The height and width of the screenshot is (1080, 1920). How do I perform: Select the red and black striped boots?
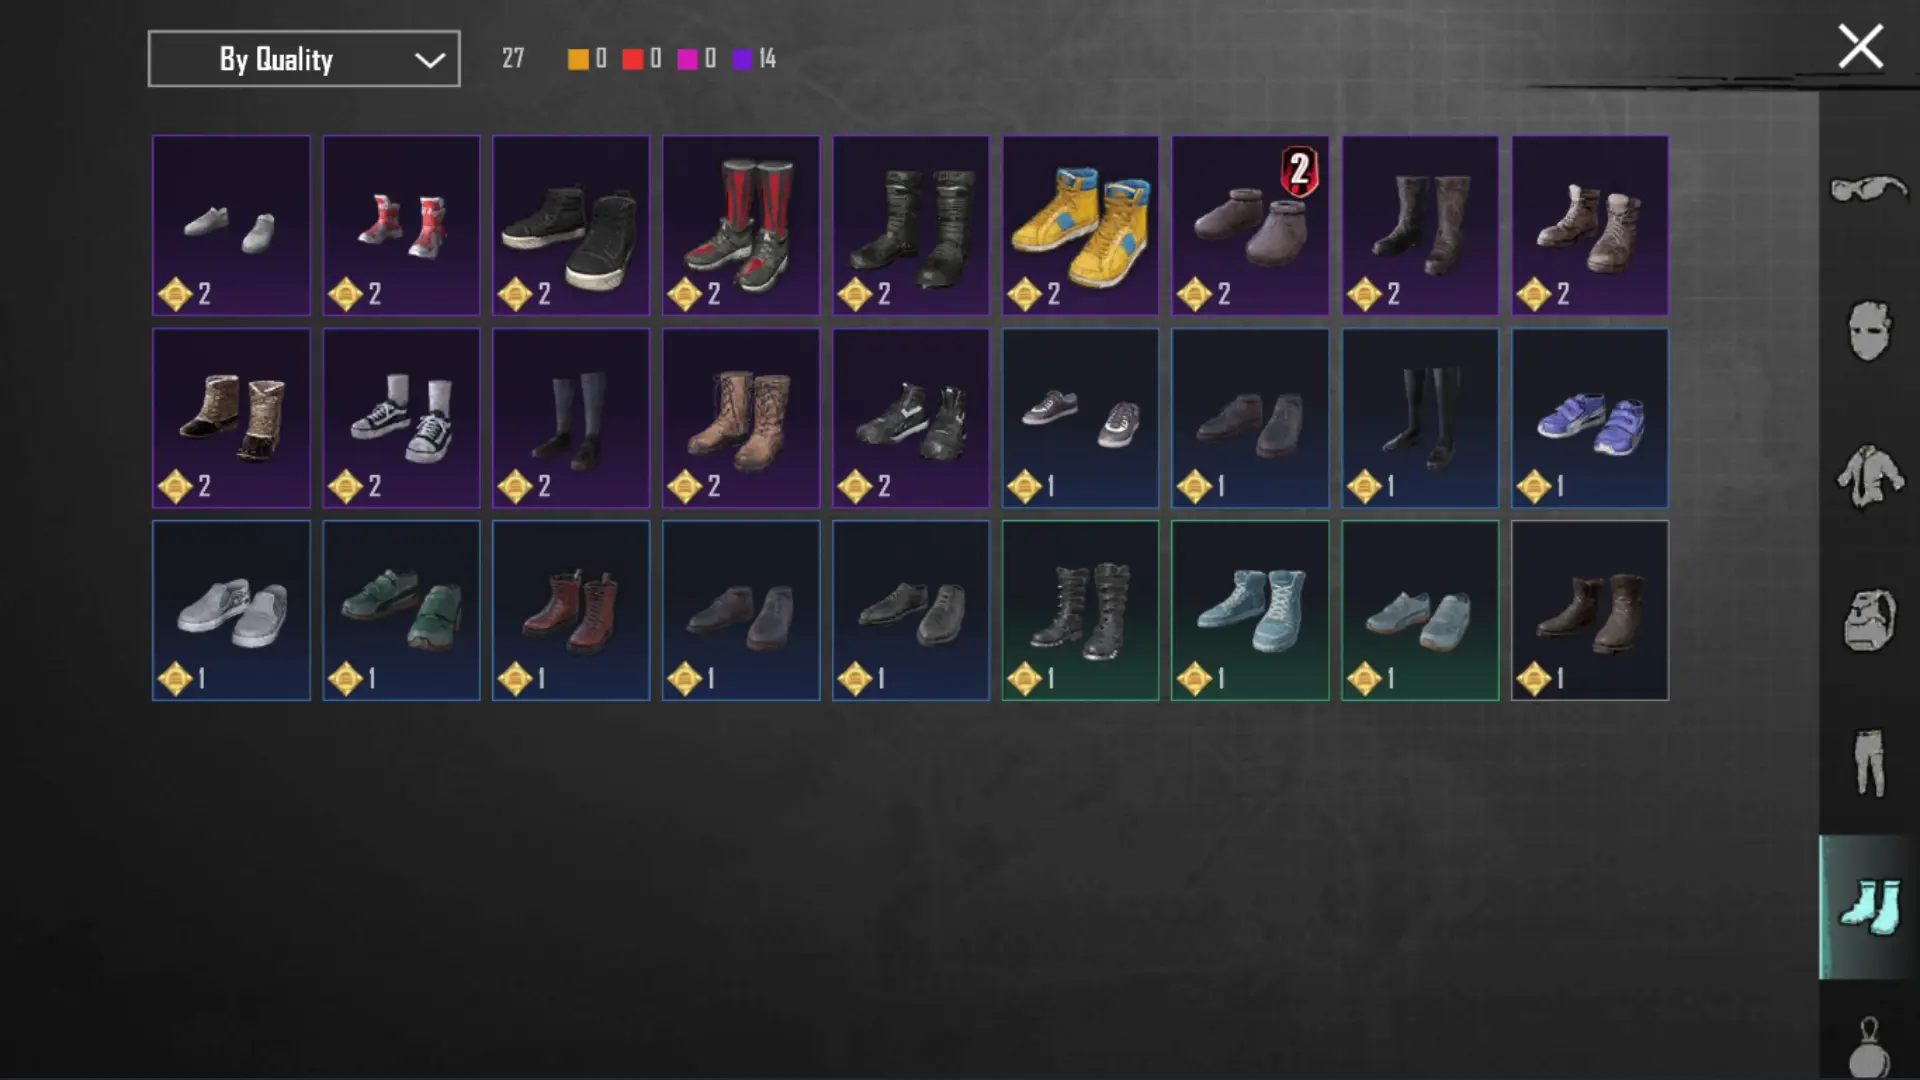click(x=741, y=226)
